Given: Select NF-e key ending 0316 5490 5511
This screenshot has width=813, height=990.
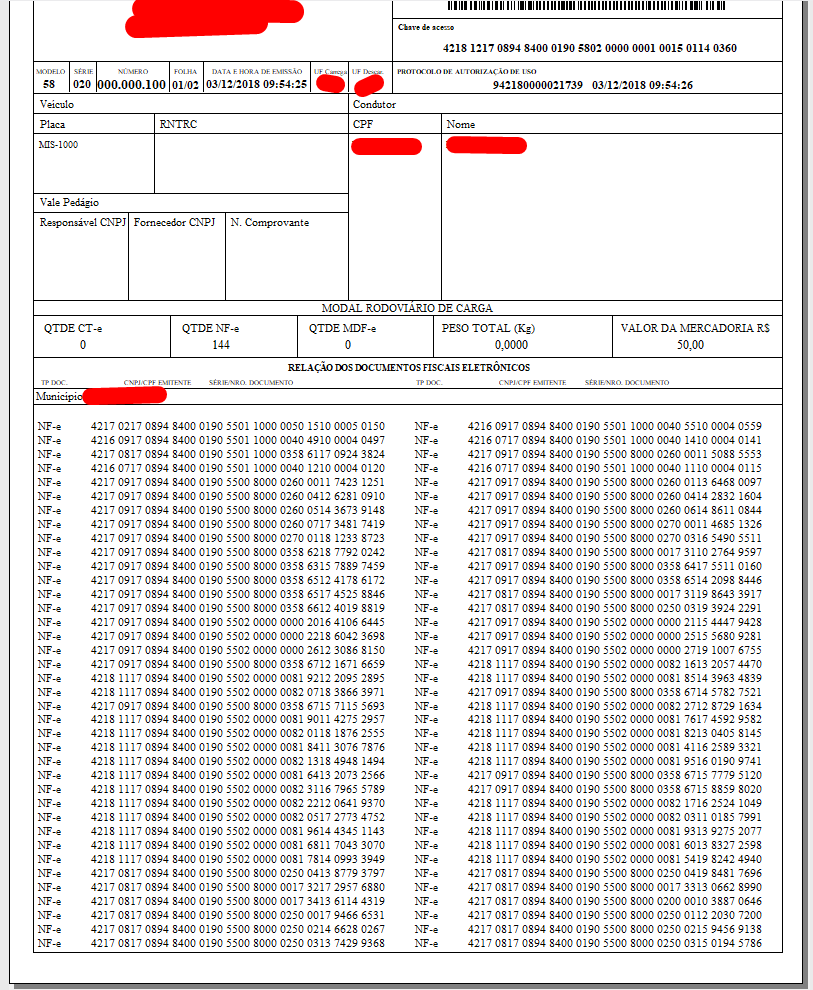Looking at the screenshot, I should point(614,539).
